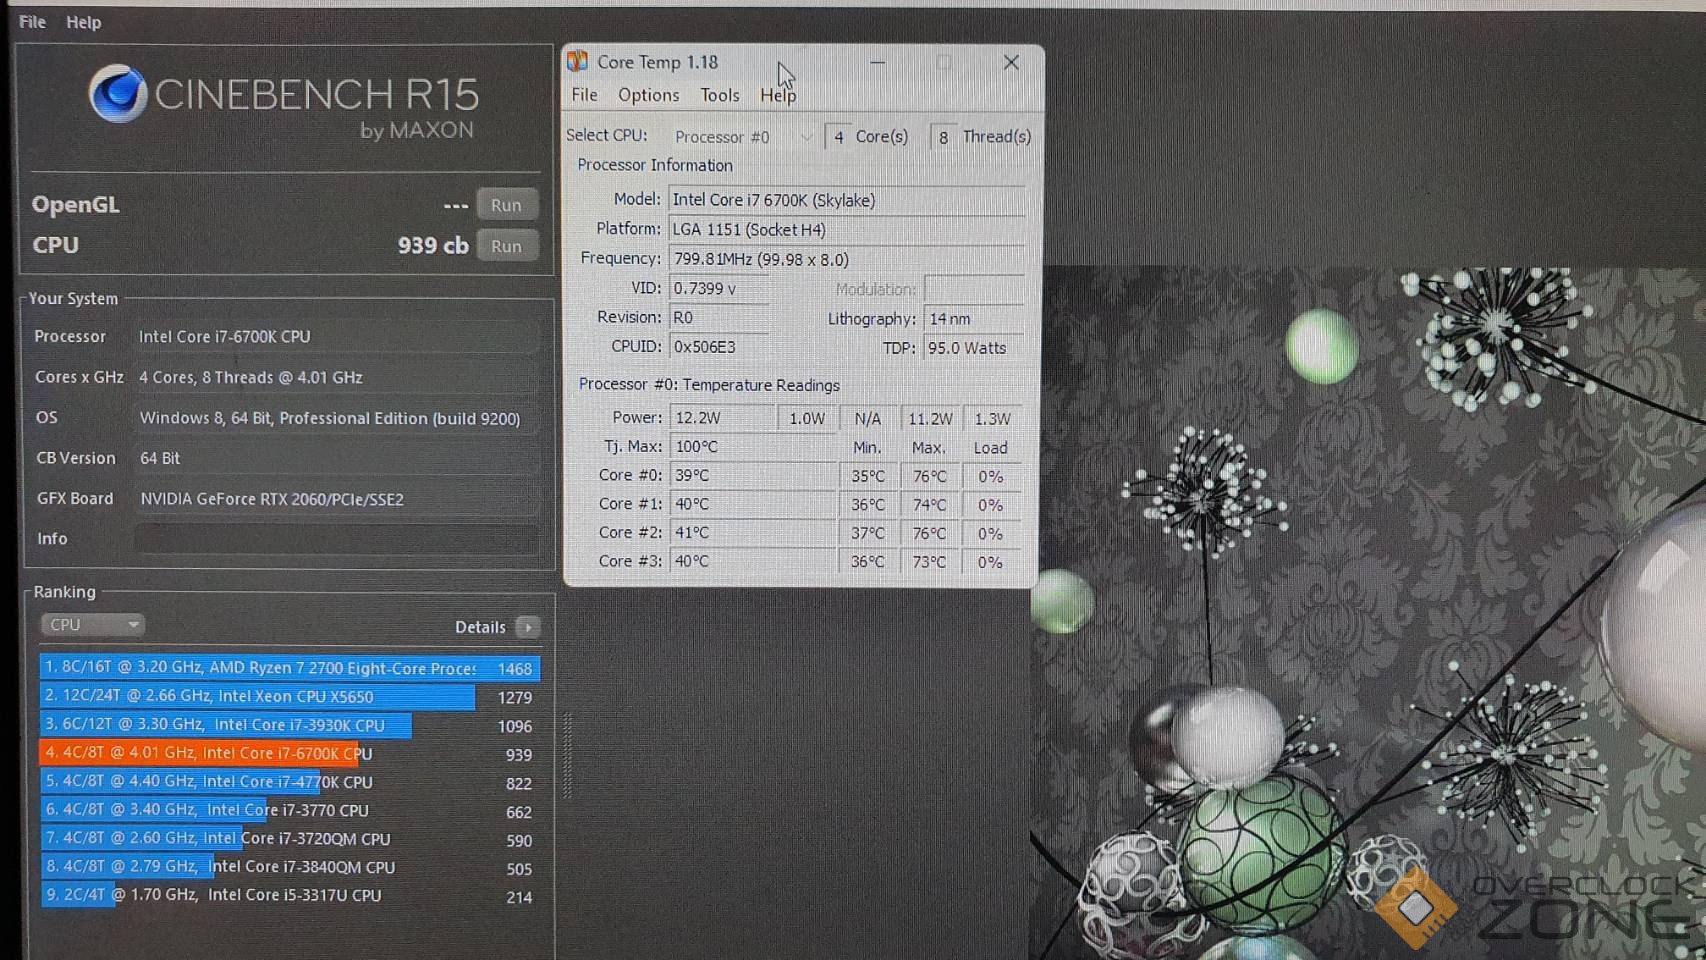1706x960 pixels.
Task: Run the CPU benchmark
Action: (x=506, y=246)
